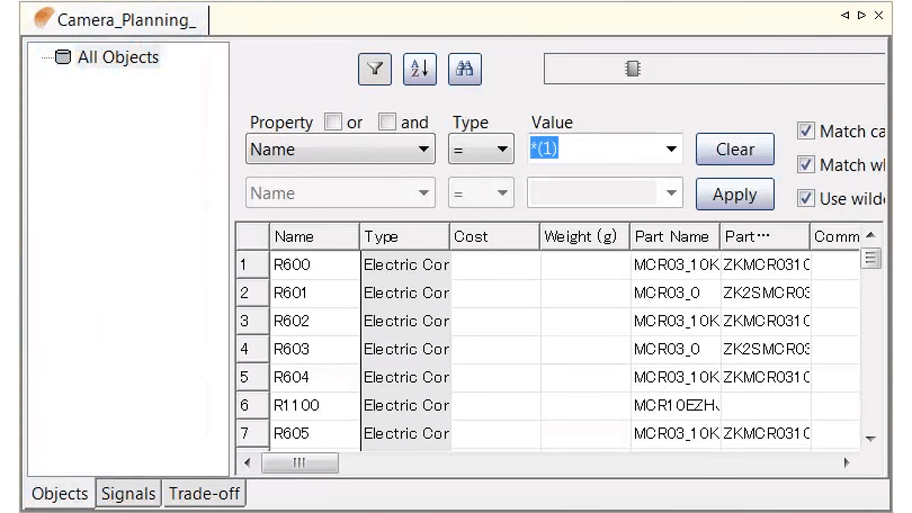This screenshot has height=513, width=912.
Task: Click the chip component icon in top bar
Action: click(x=632, y=68)
